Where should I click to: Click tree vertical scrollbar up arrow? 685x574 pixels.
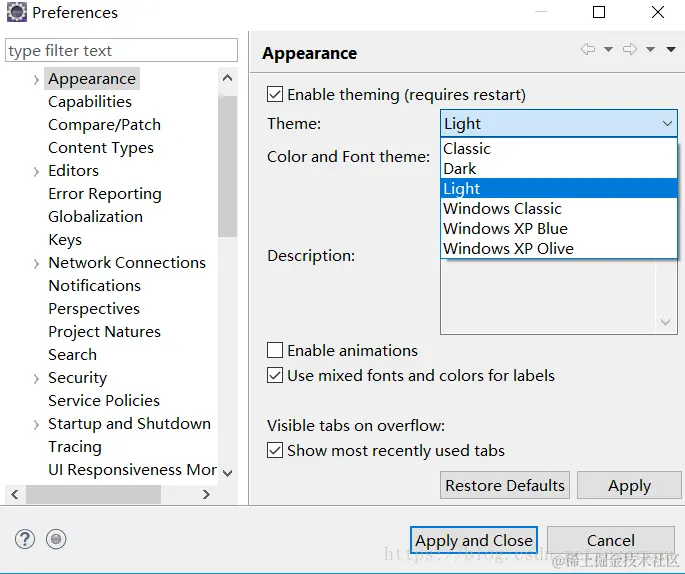tap(228, 78)
